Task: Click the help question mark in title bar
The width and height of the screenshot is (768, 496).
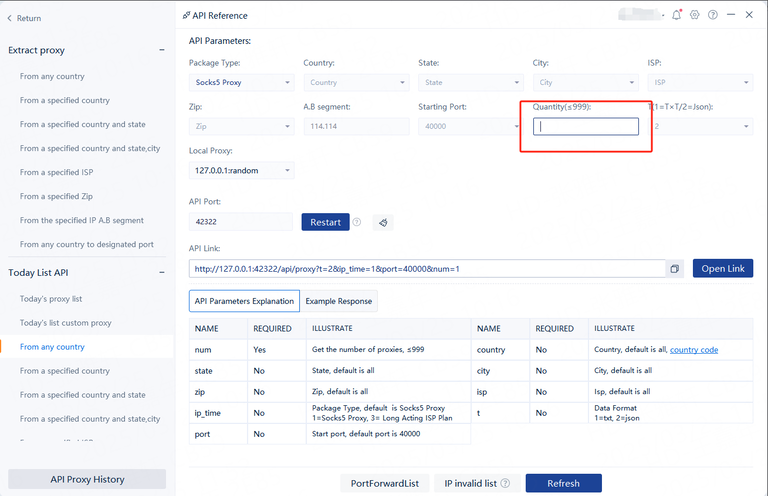Action: pyautogui.click(x=712, y=15)
